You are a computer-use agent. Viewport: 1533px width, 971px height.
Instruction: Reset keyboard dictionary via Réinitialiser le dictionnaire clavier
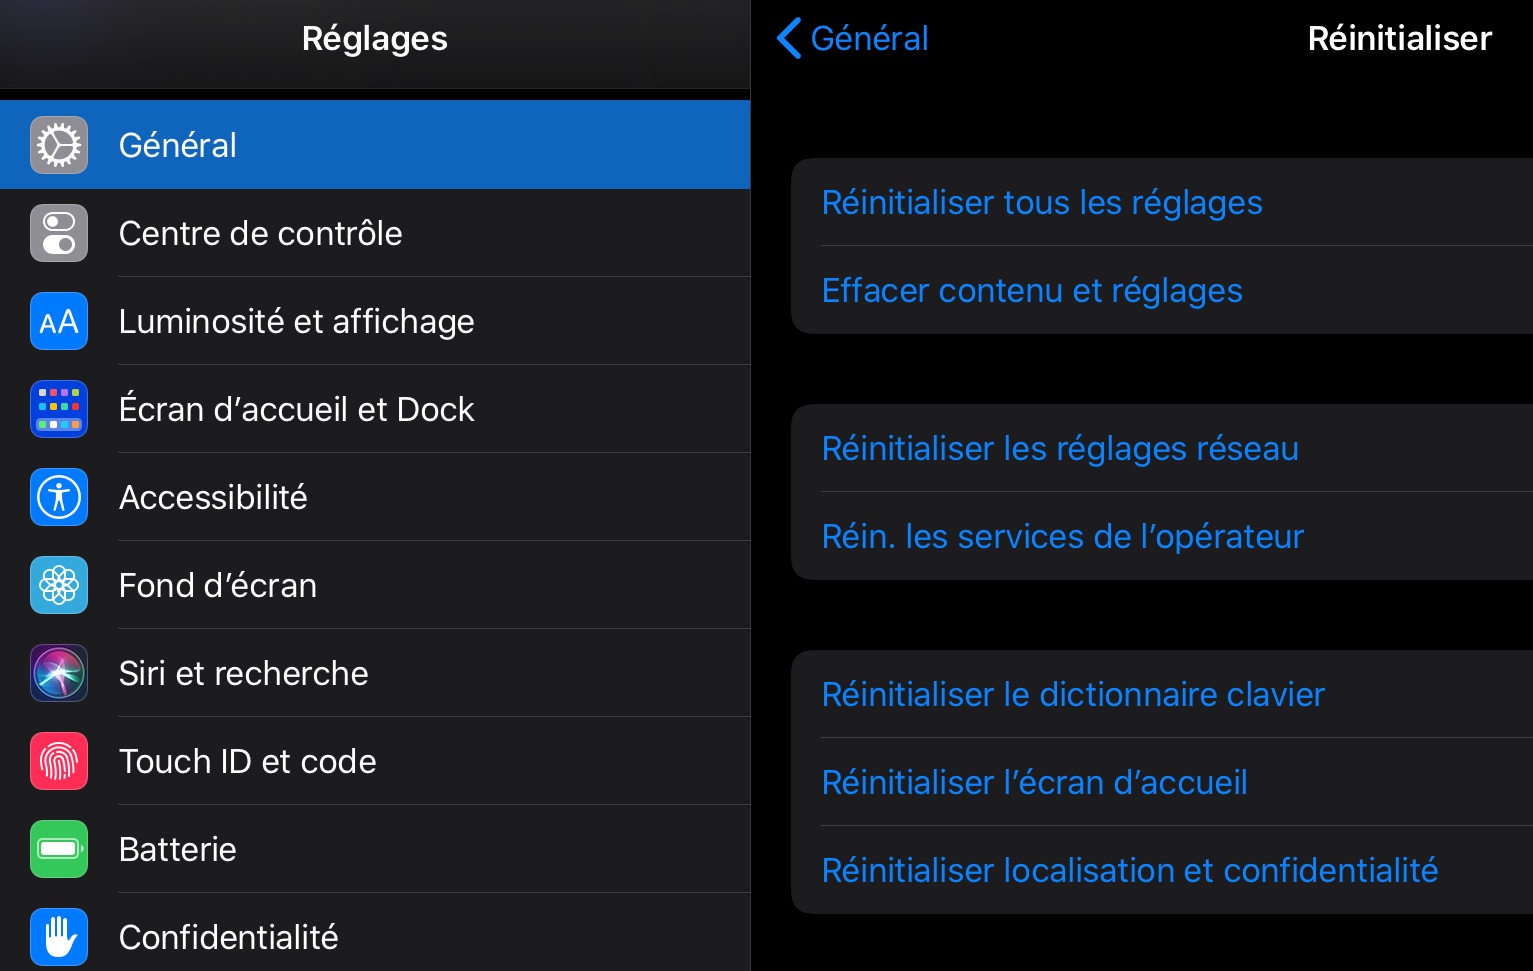[1073, 694]
